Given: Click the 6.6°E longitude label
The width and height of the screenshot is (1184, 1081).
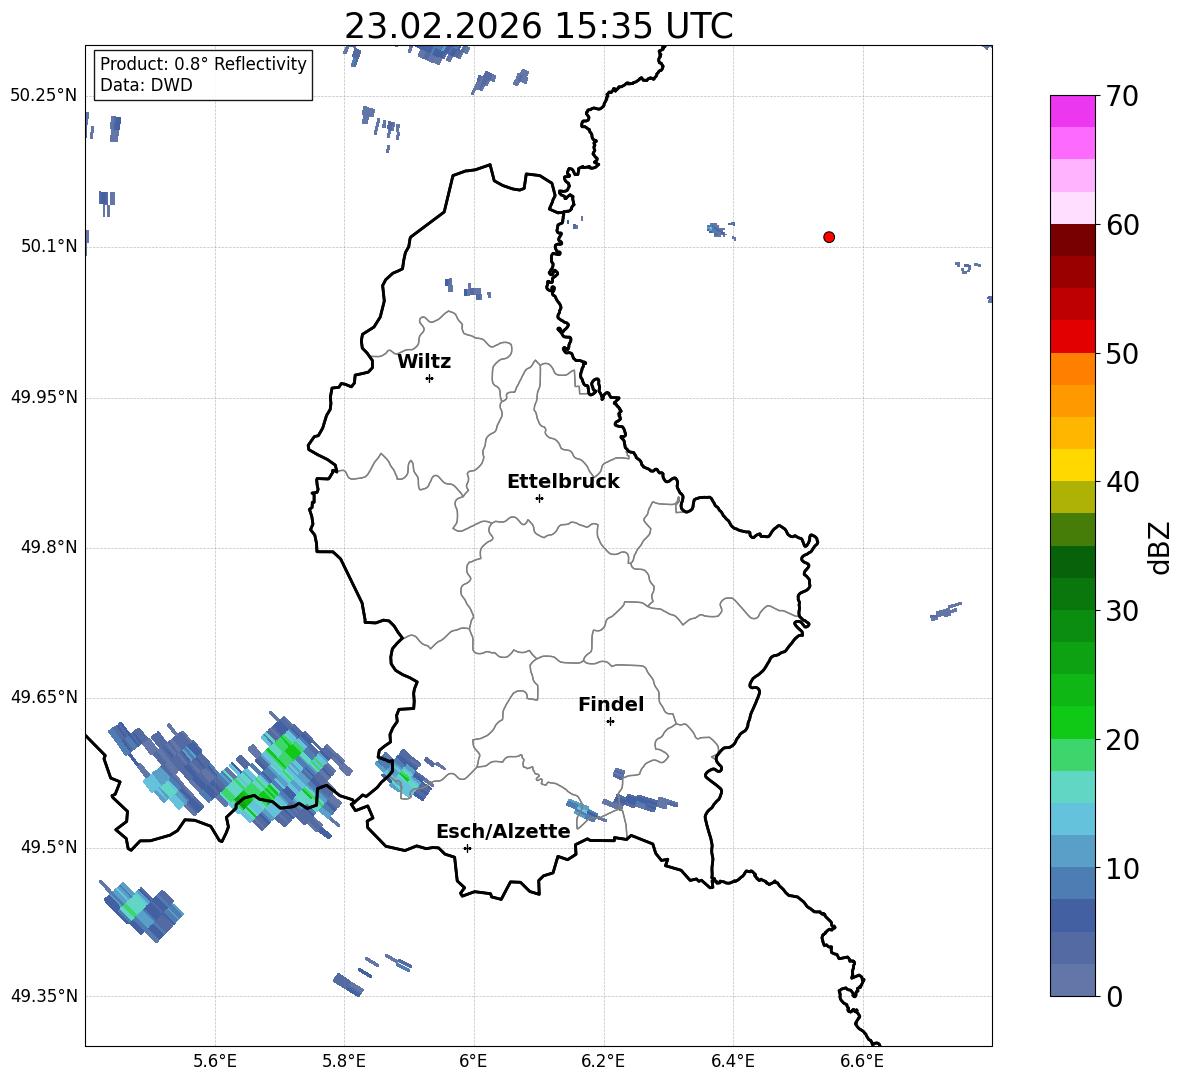Looking at the screenshot, I should tap(862, 1061).
